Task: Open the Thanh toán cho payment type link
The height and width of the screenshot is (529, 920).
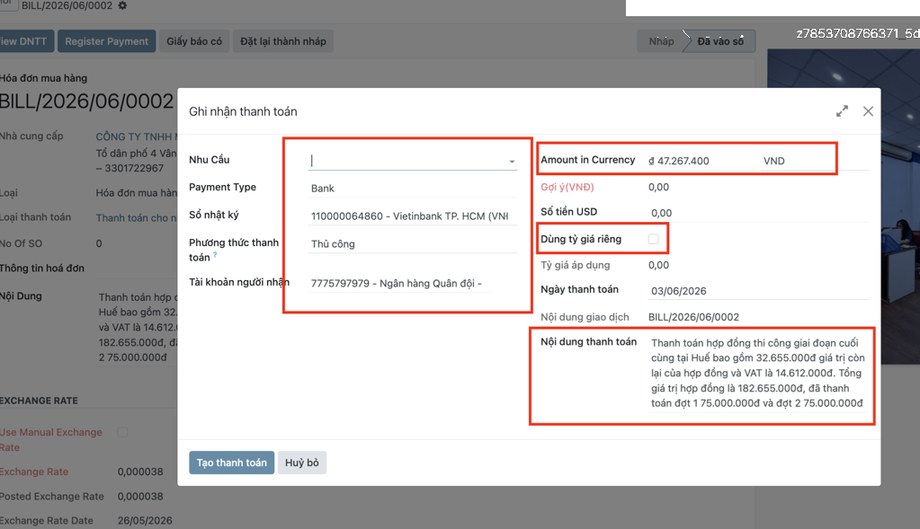Action: 136,218
